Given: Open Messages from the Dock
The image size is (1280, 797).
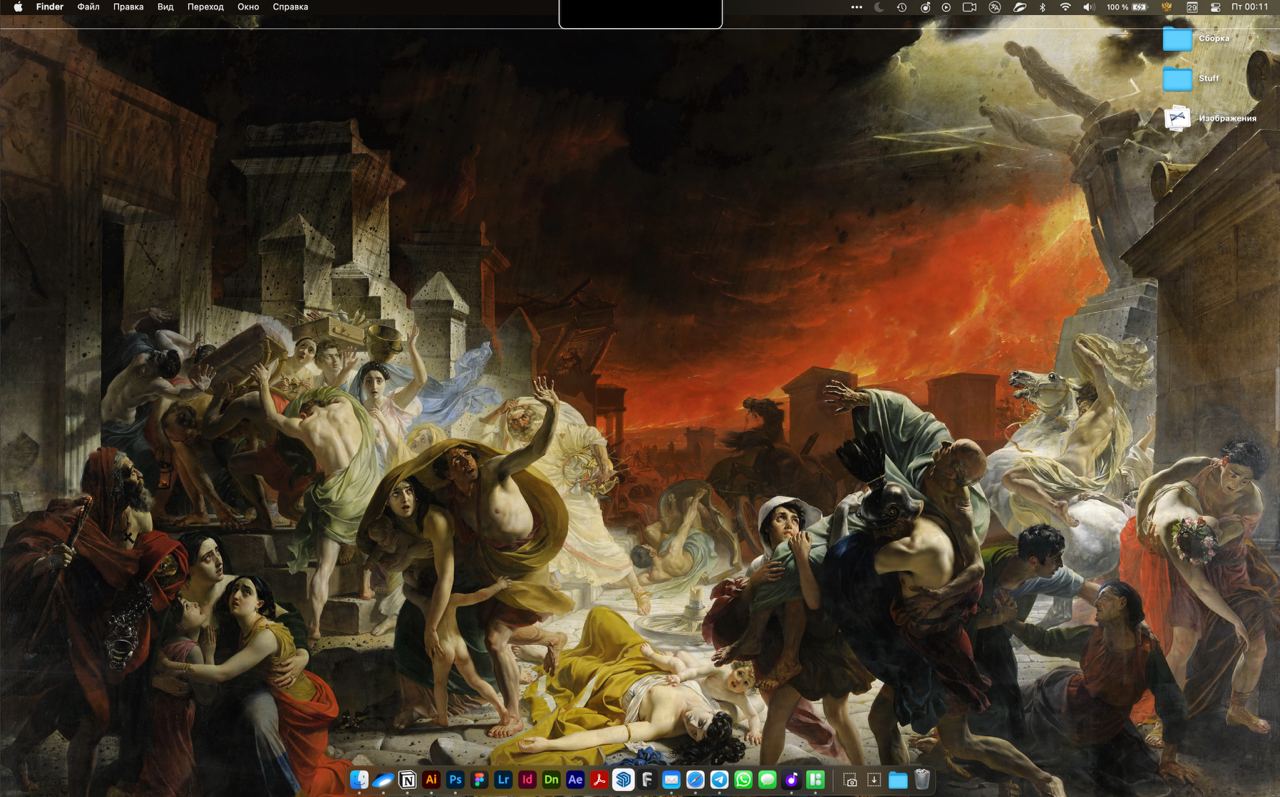Looking at the screenshot, I should click(x=767, y=780).
